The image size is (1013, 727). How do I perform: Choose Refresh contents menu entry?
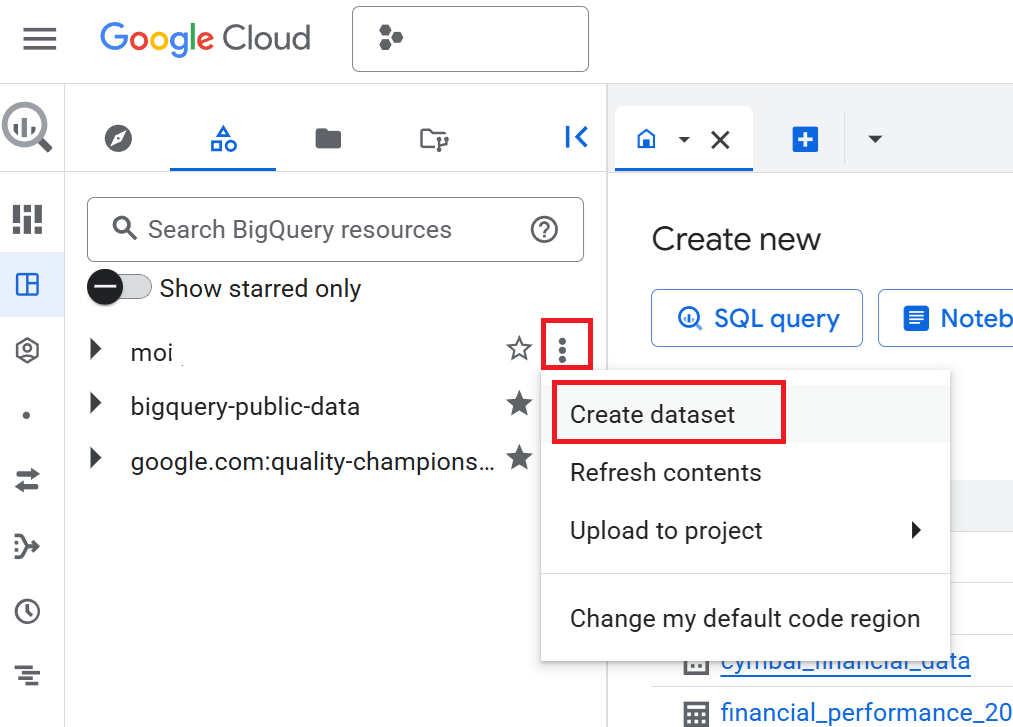point(665,473)
